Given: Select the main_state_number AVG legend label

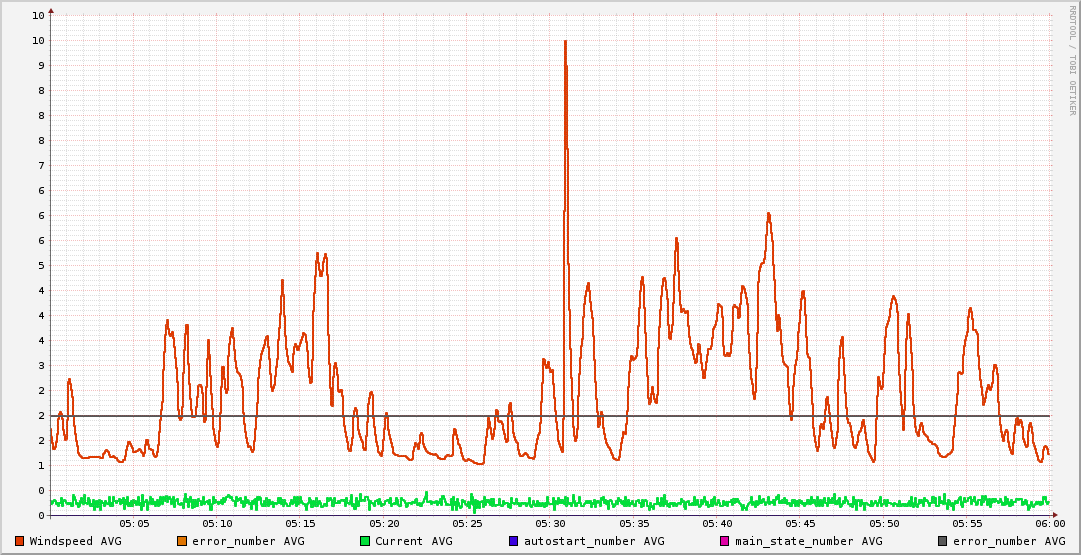Looking at the screenshot, I should pos(808,541).
